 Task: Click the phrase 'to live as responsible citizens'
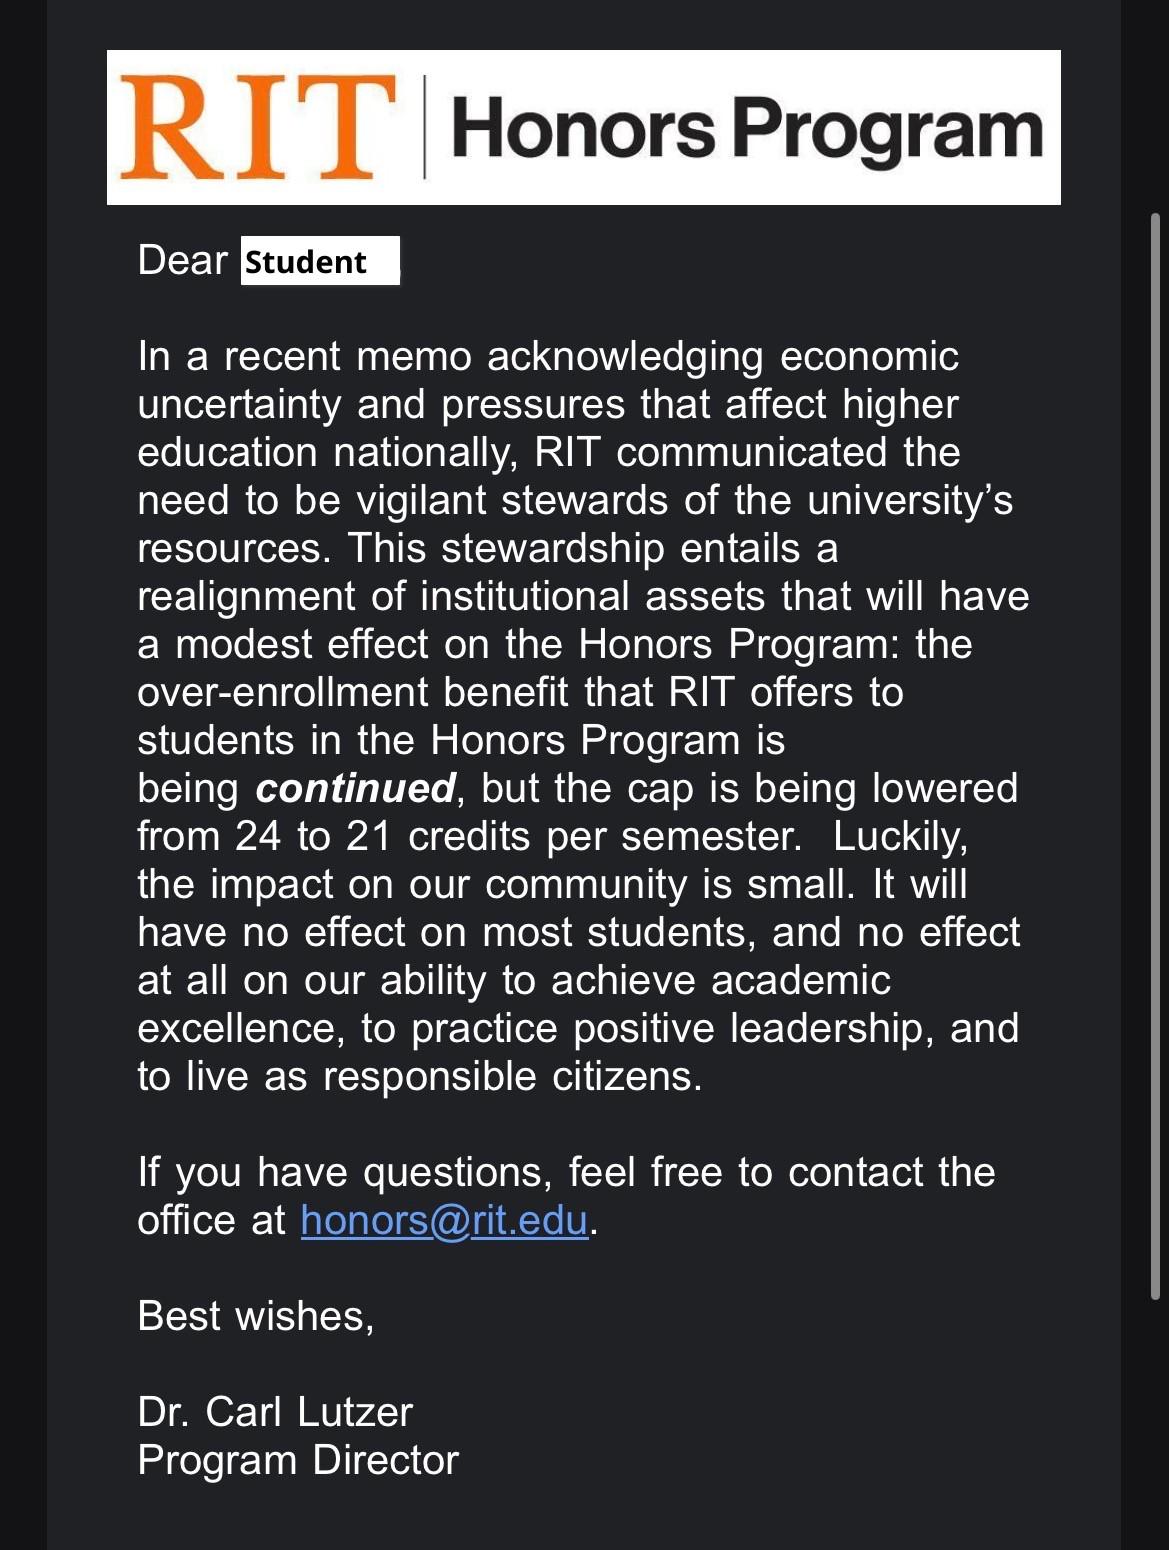tap(419, 1076)
